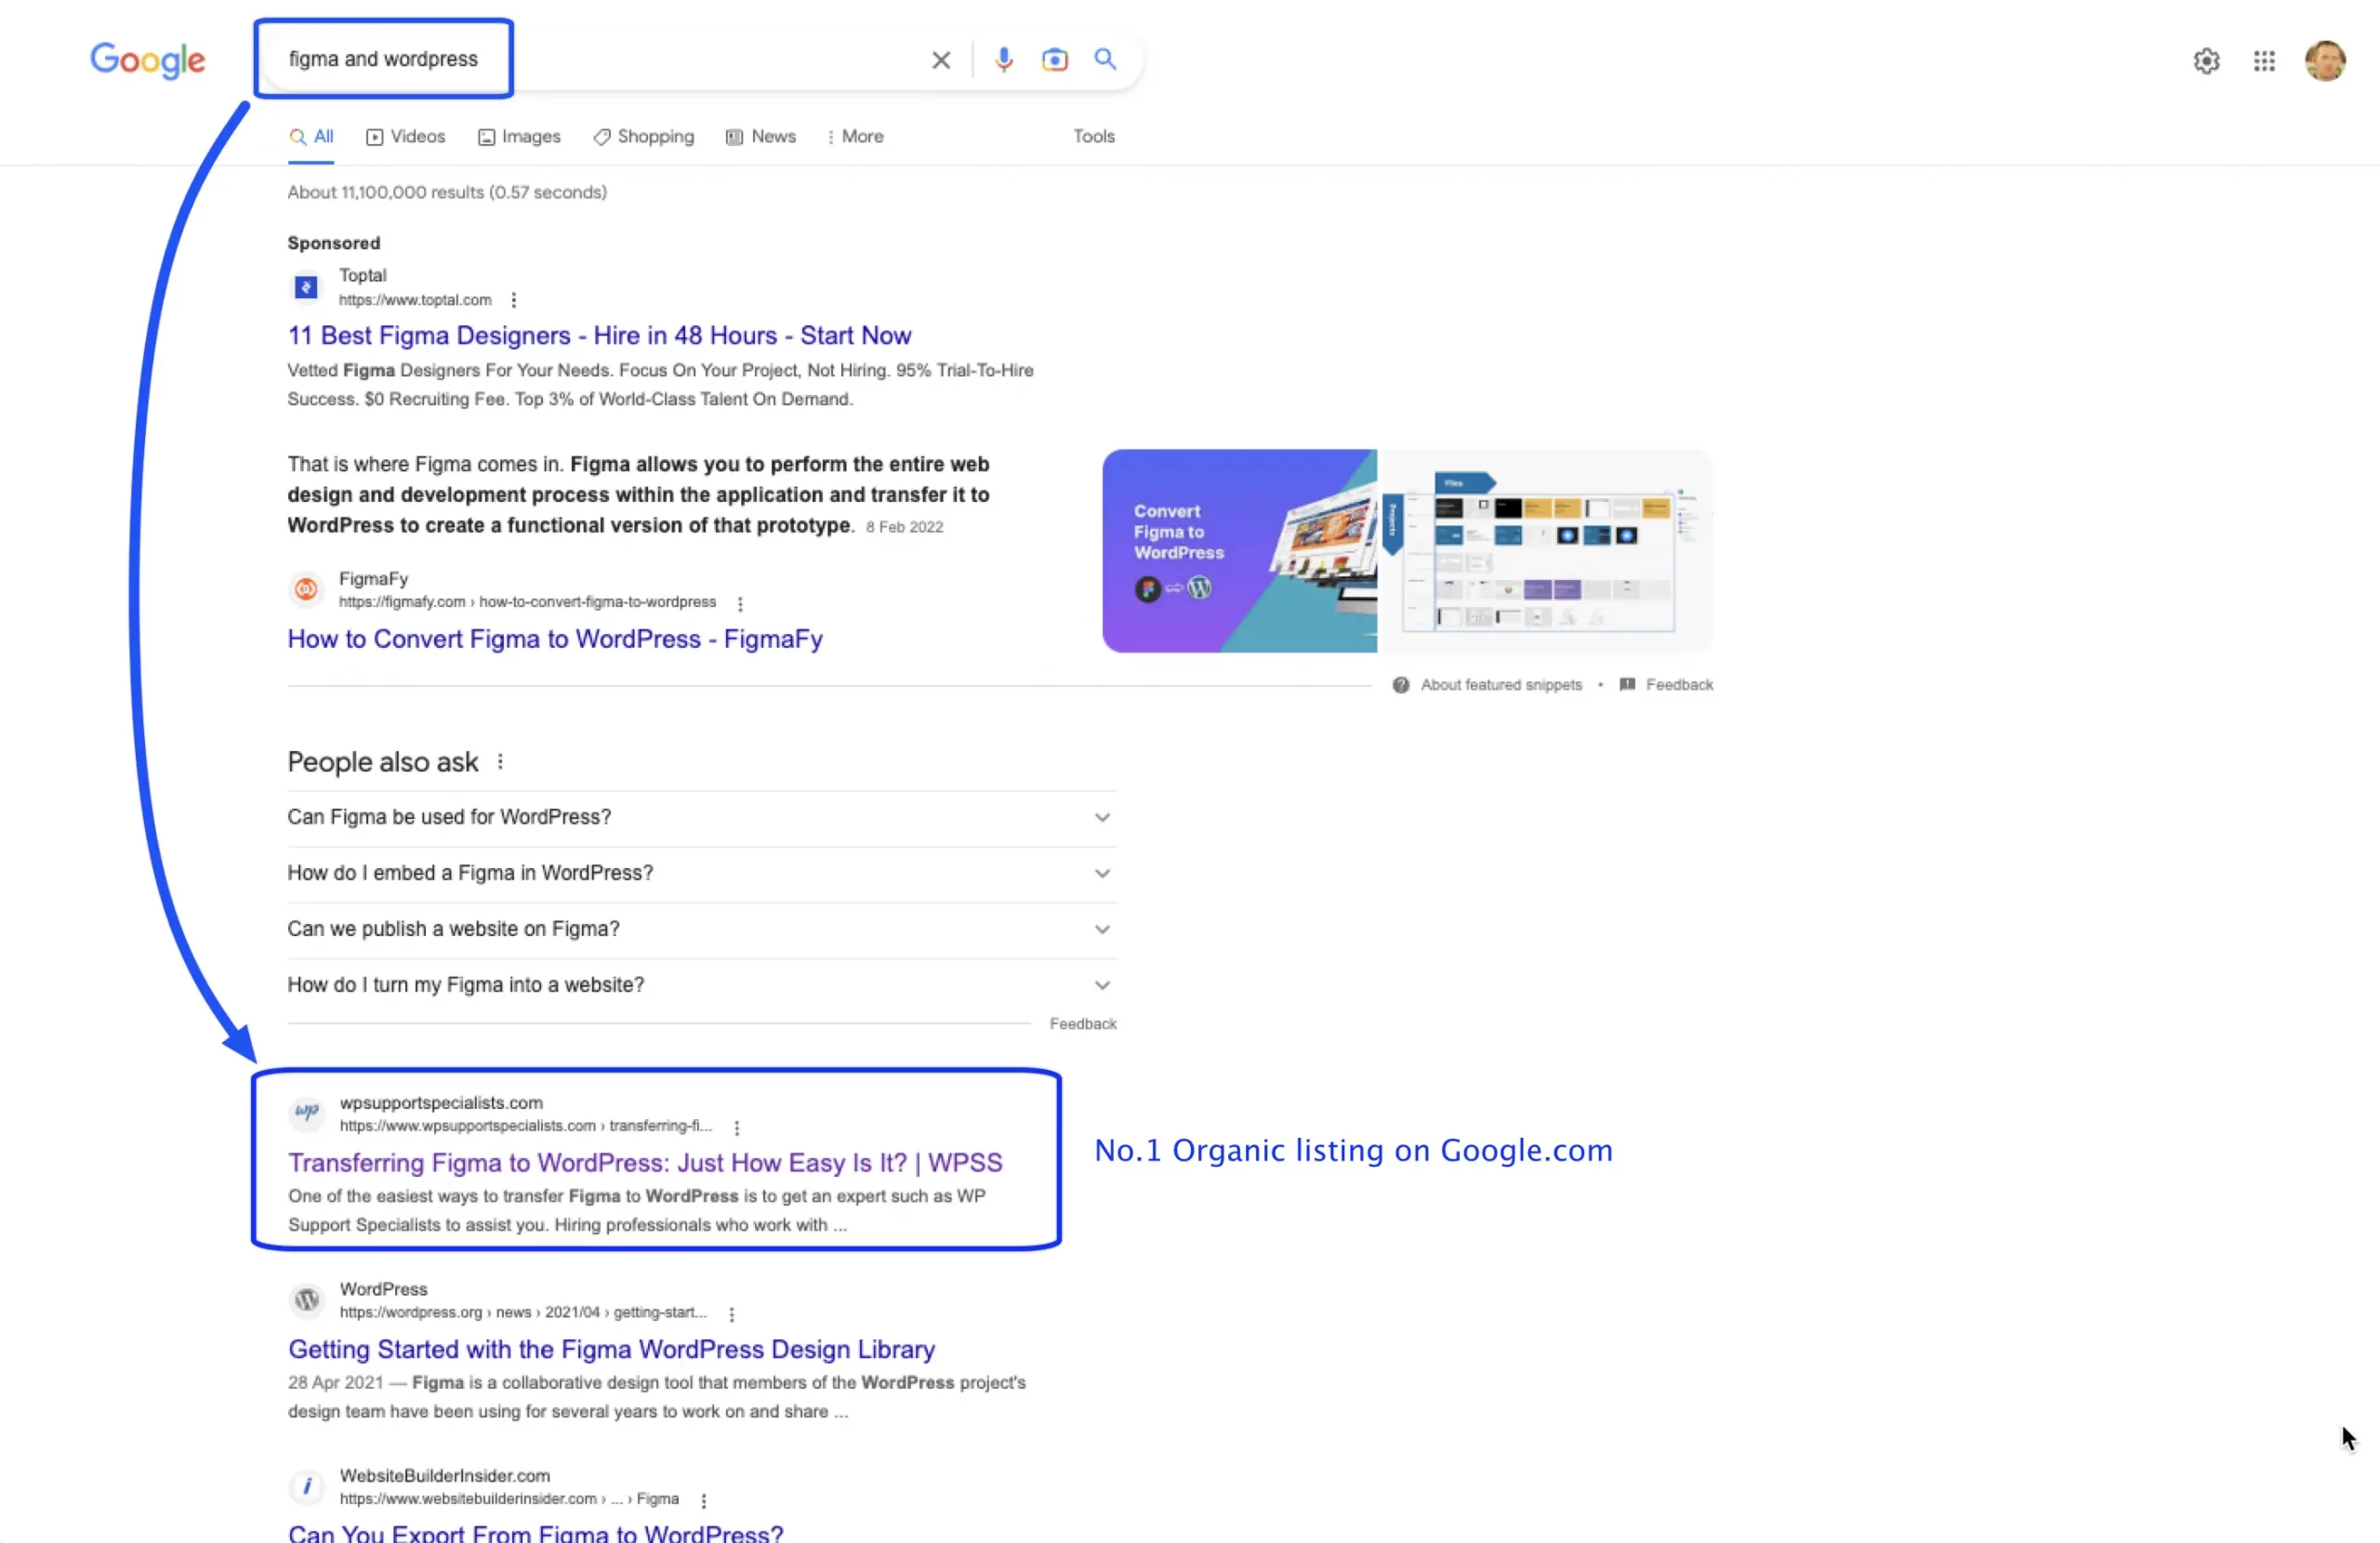Open options menu beside wpsupportspecialists URL
Screen dimensions: 2380x1543
736,1127
